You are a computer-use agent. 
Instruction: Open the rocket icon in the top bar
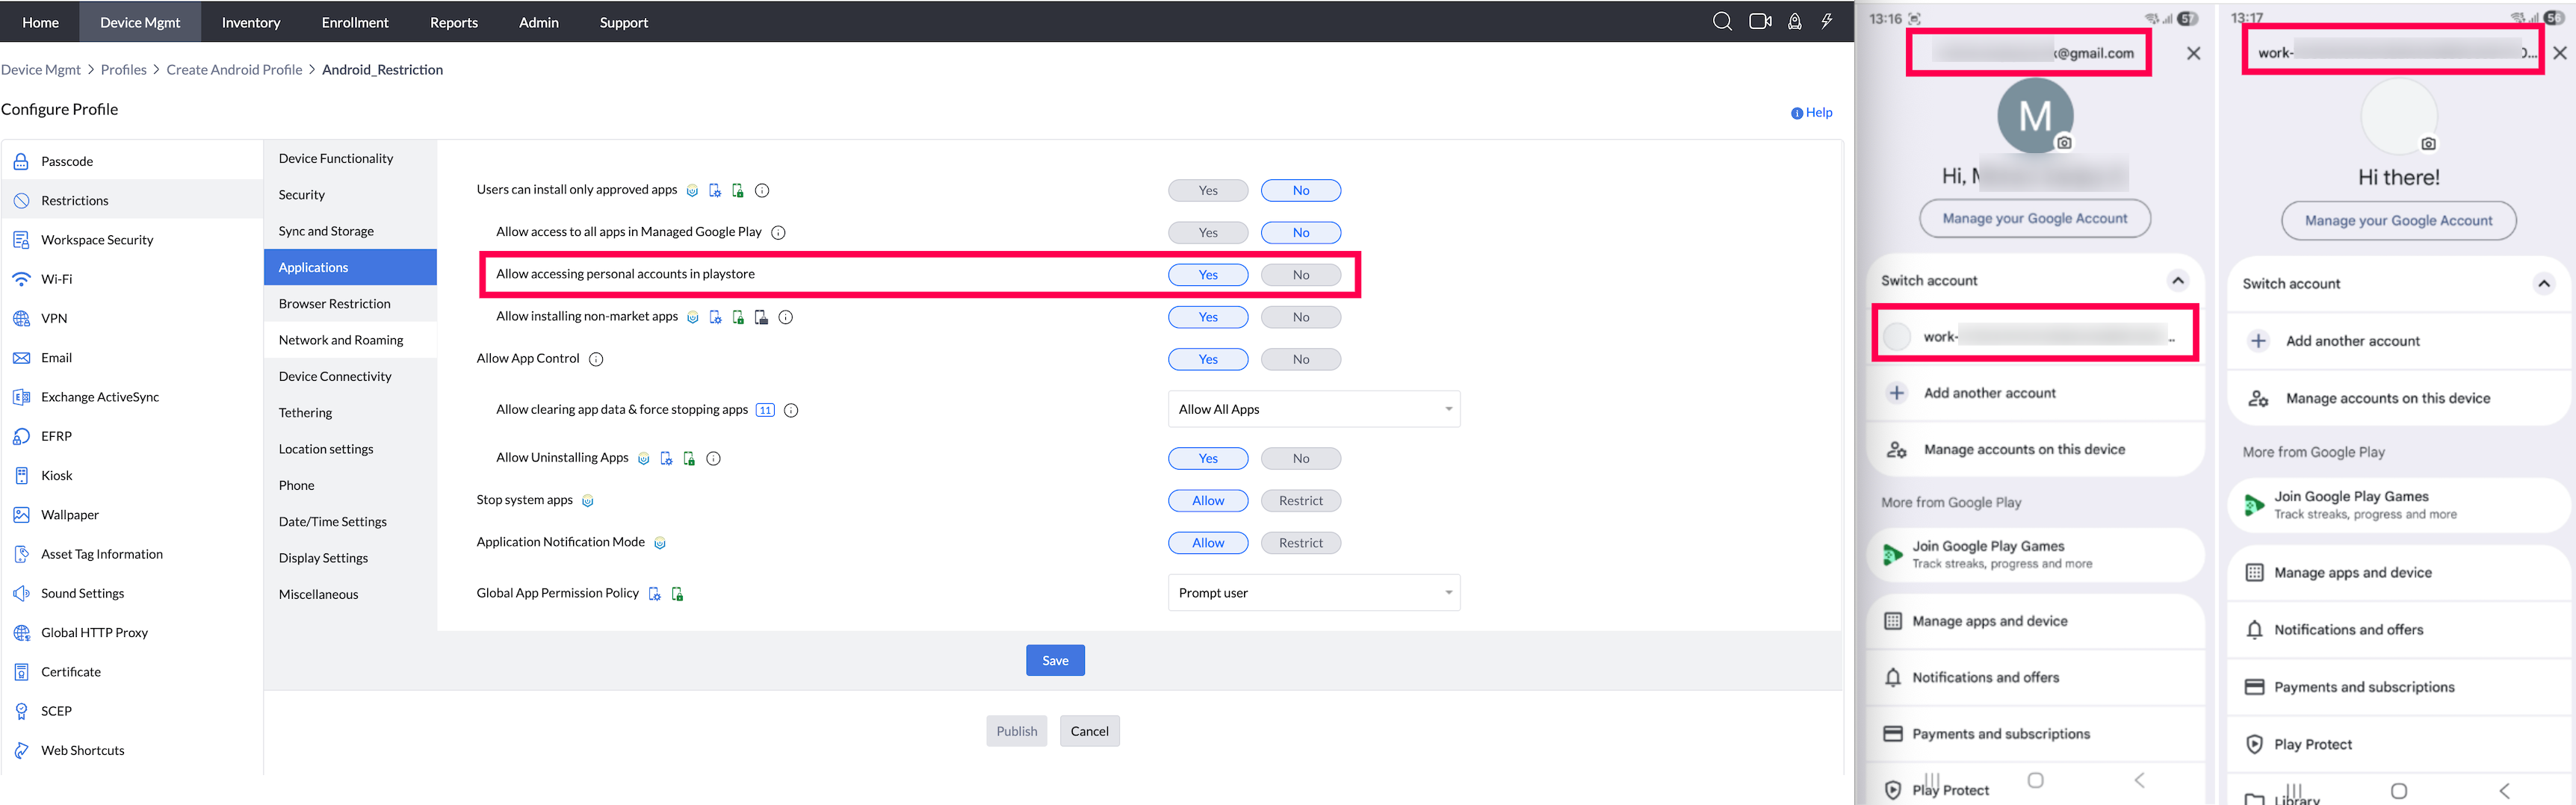click(1795, 21)
